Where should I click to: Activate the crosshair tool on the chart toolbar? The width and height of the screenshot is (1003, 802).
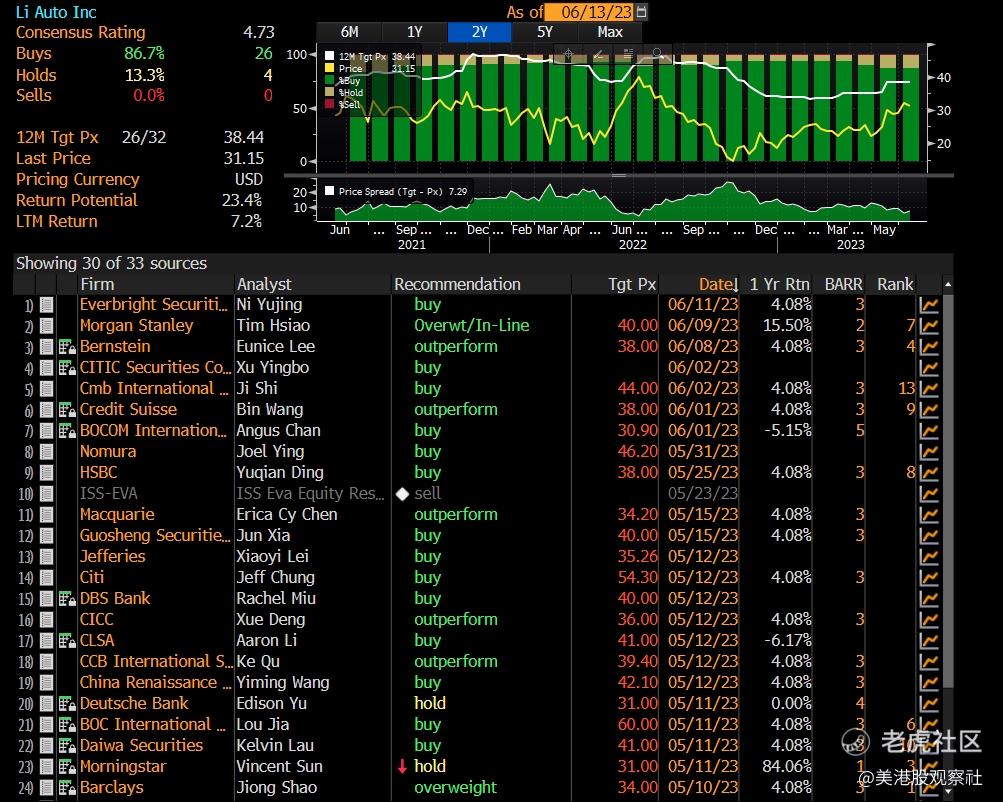click(x=569, y=54)
